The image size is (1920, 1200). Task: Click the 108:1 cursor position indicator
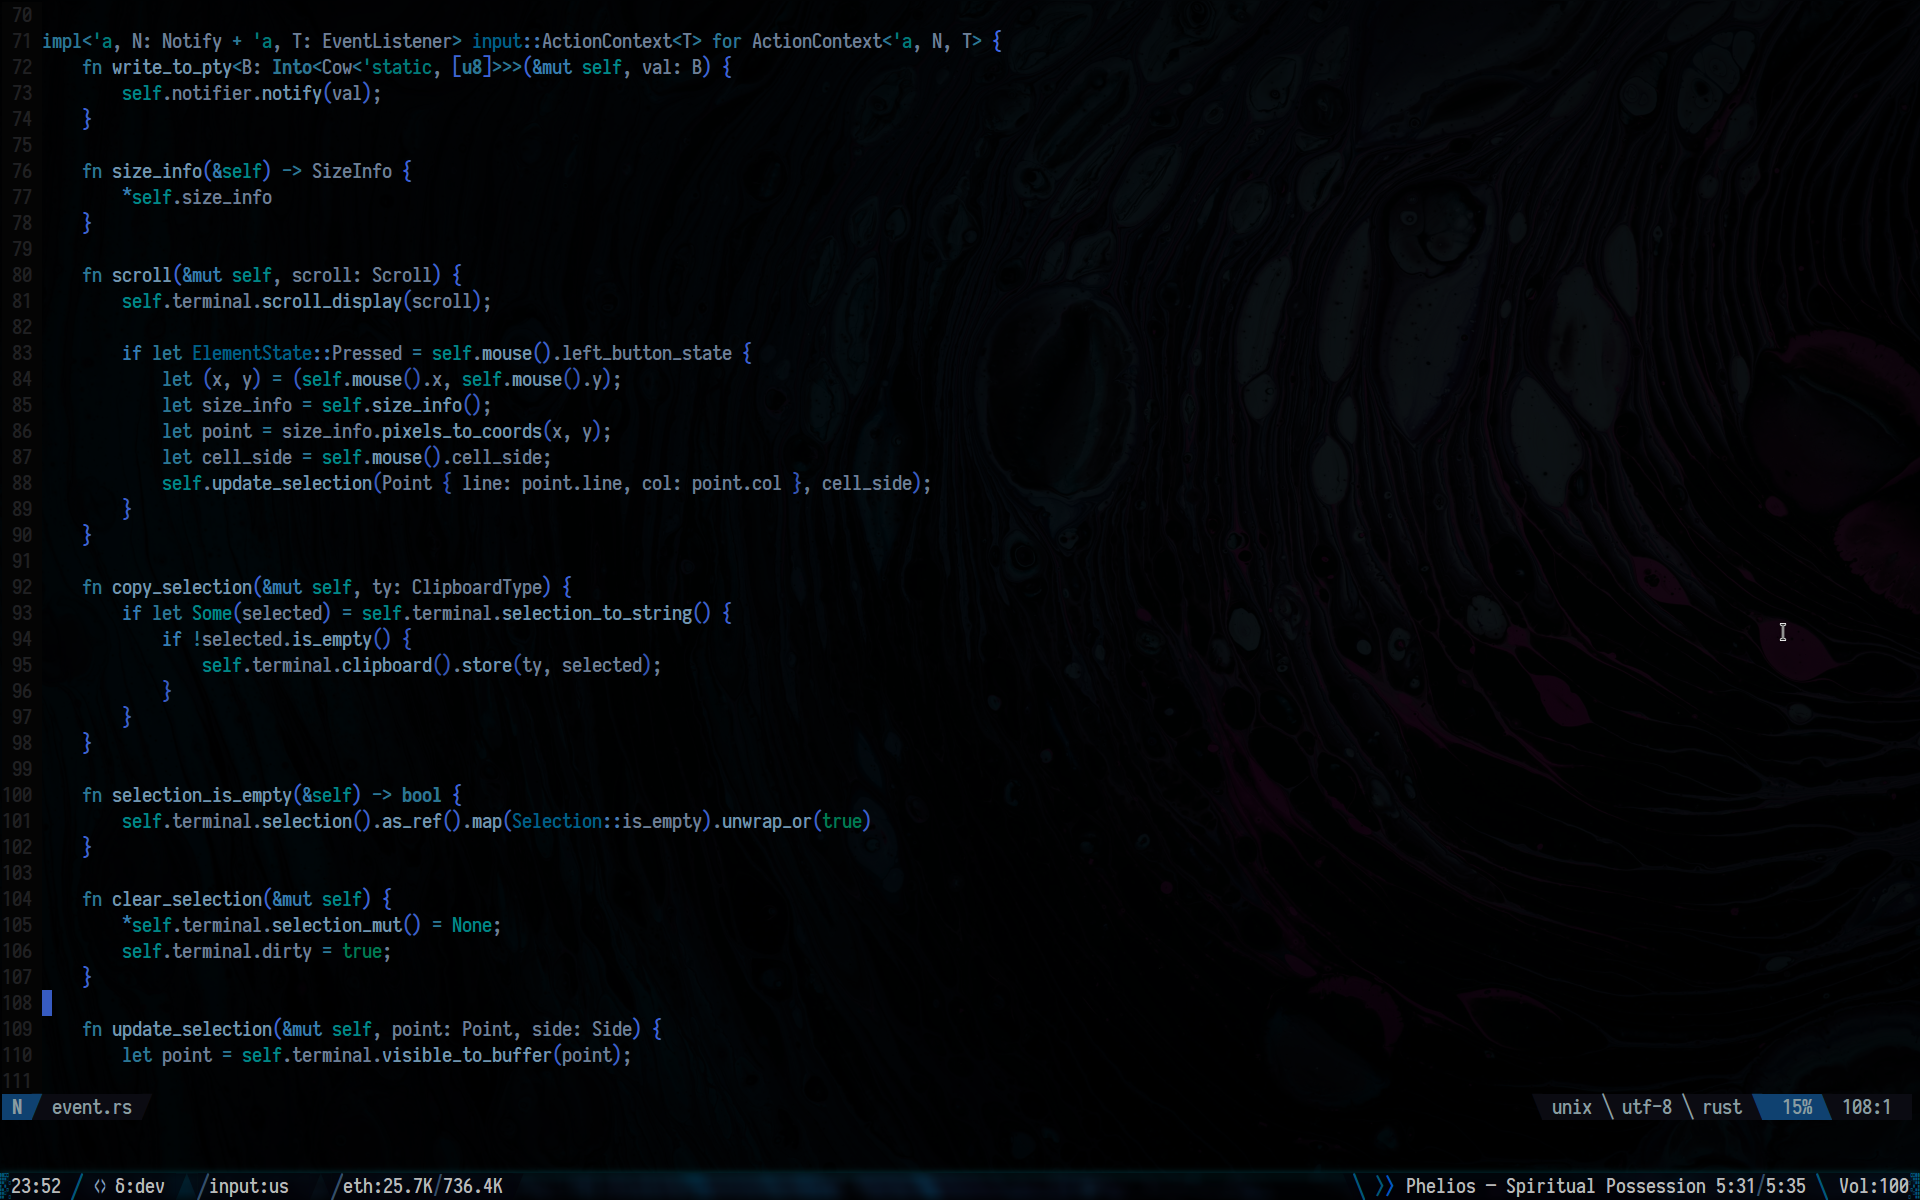click(x=1866, y=1107)
